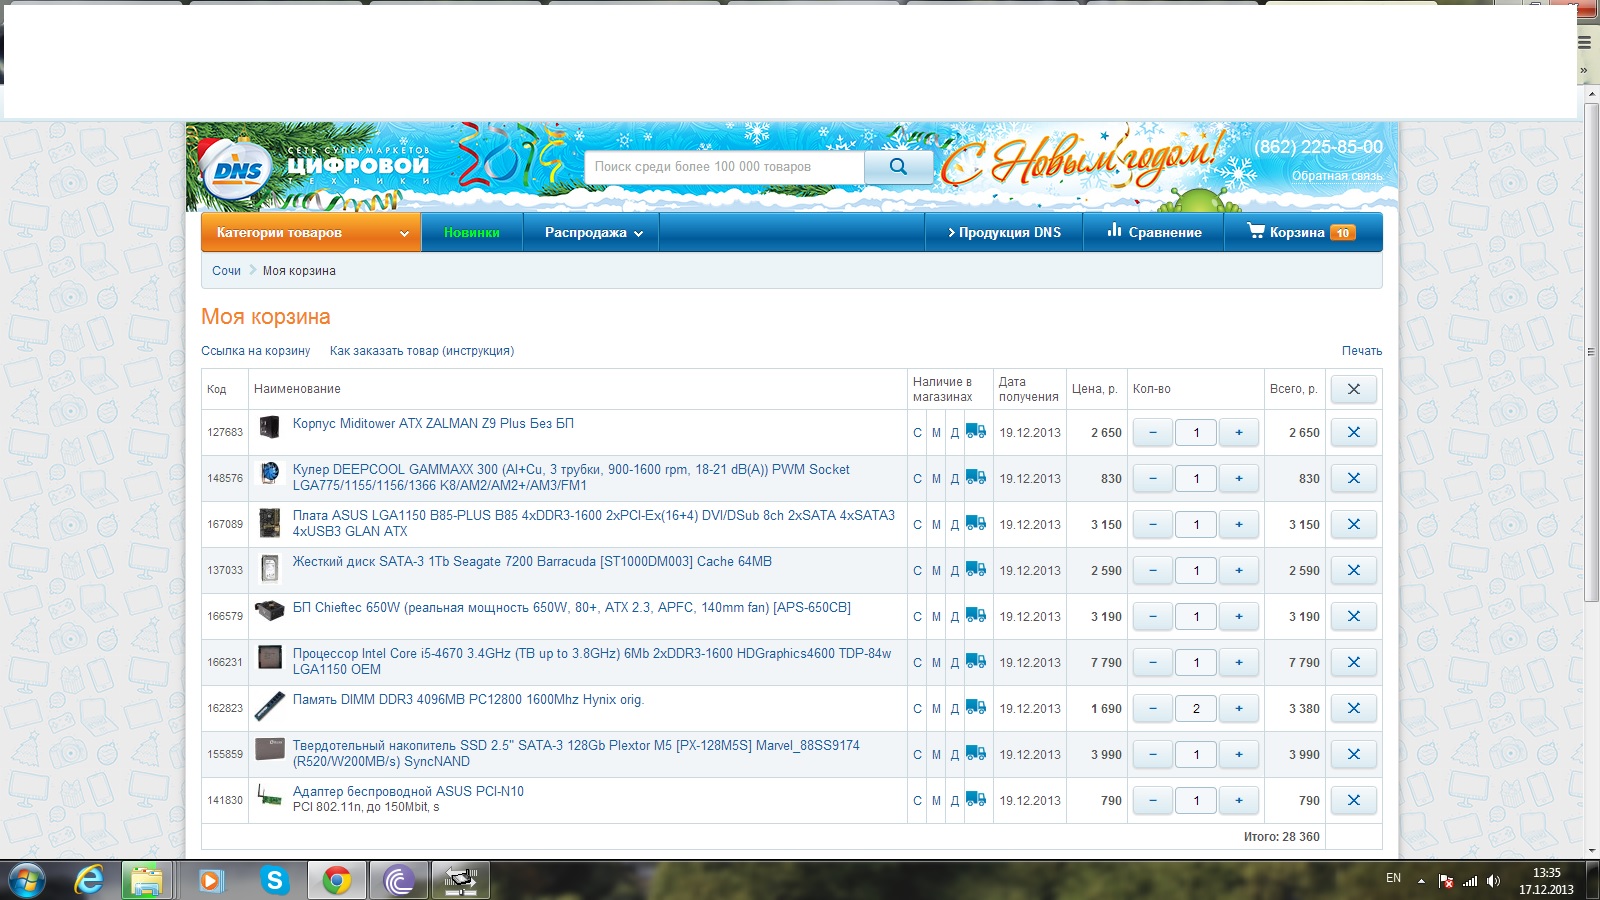Screen dimensions: 1600x900
Task: Open media player icon in taskbar
Action: [210, 880]
